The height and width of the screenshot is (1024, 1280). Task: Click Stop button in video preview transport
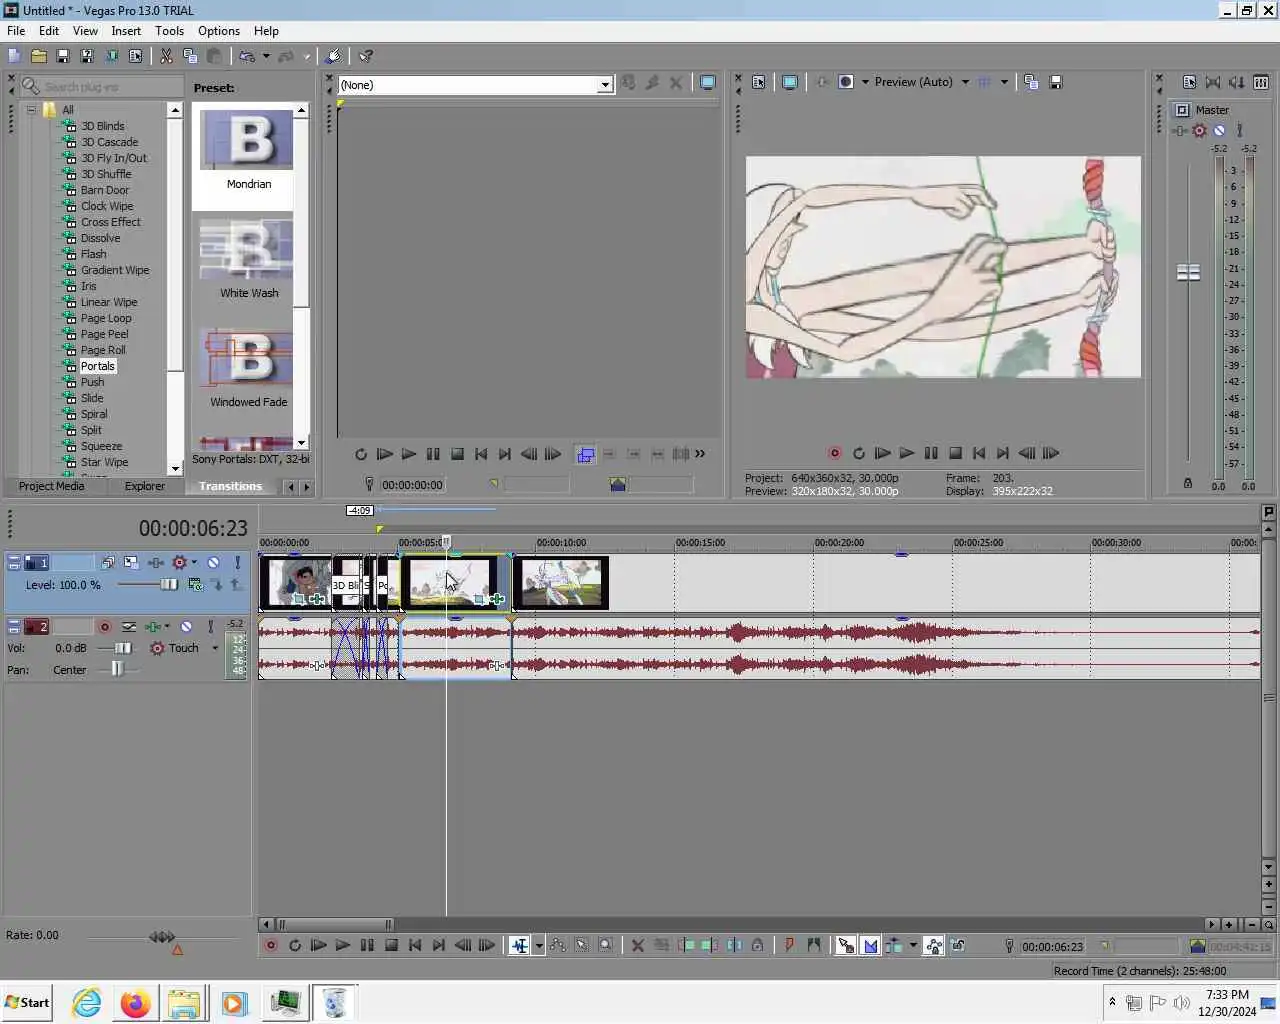(x=955, y=453)
